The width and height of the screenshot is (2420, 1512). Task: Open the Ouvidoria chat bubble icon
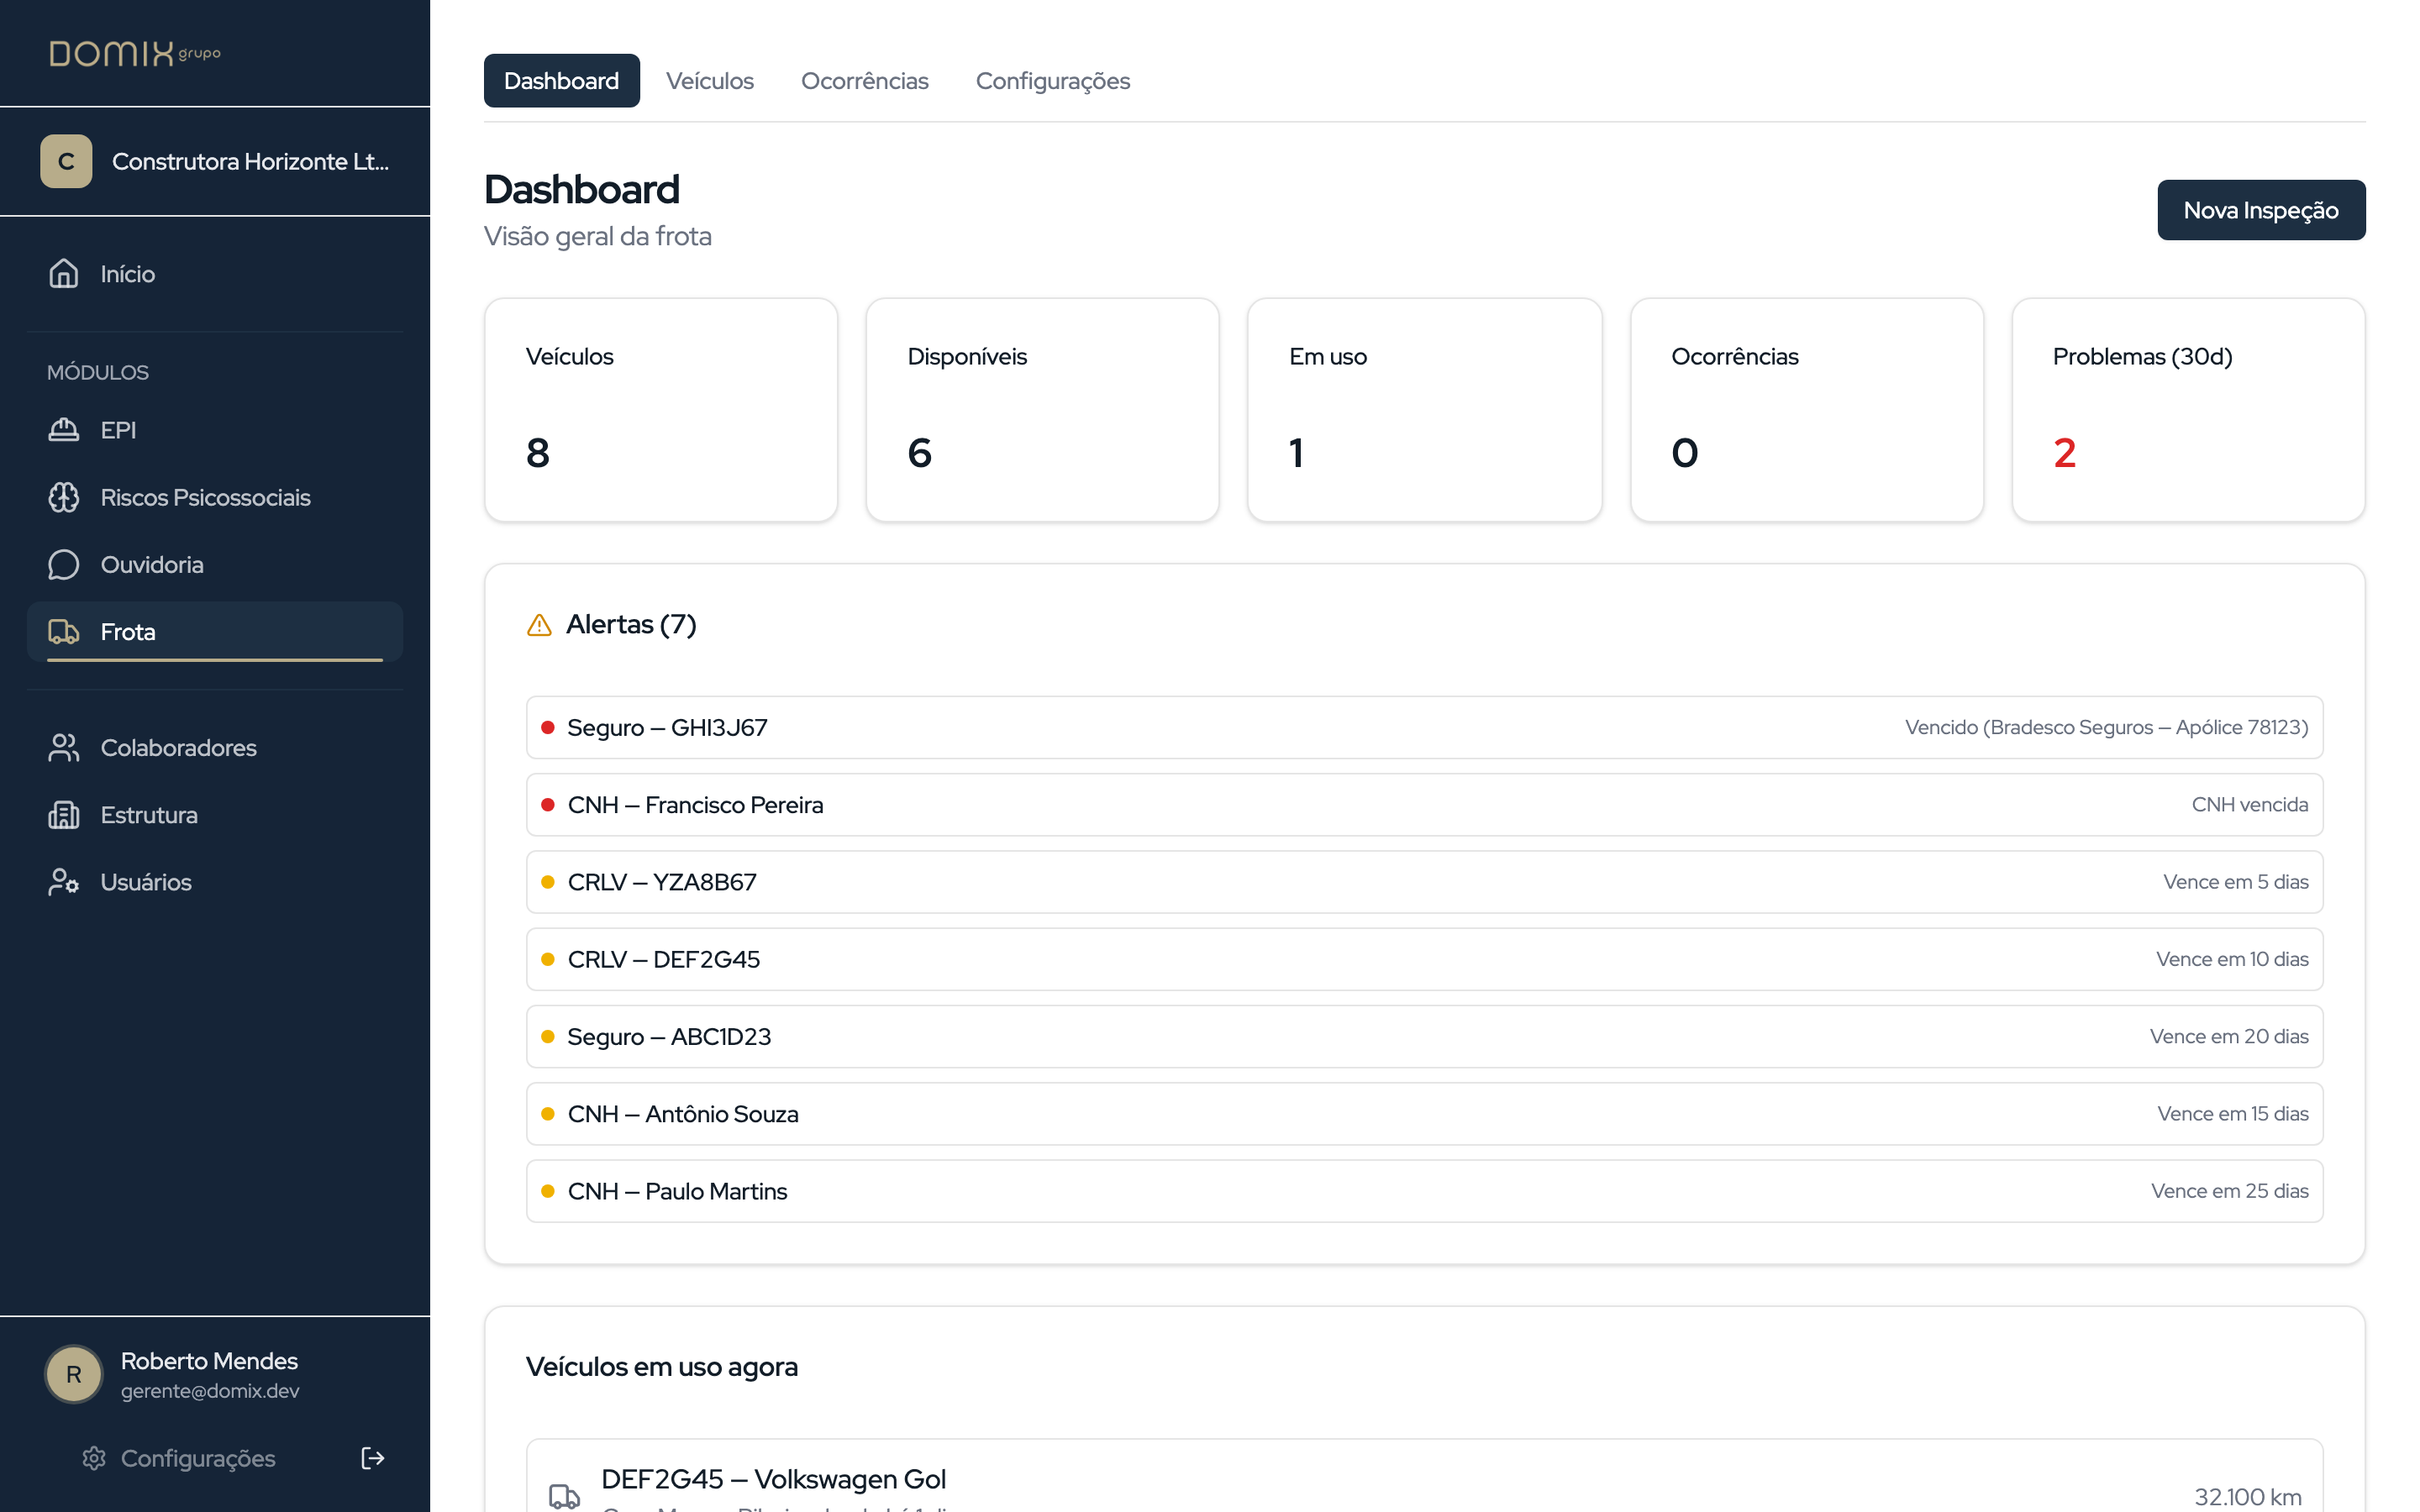pos(64,564)
